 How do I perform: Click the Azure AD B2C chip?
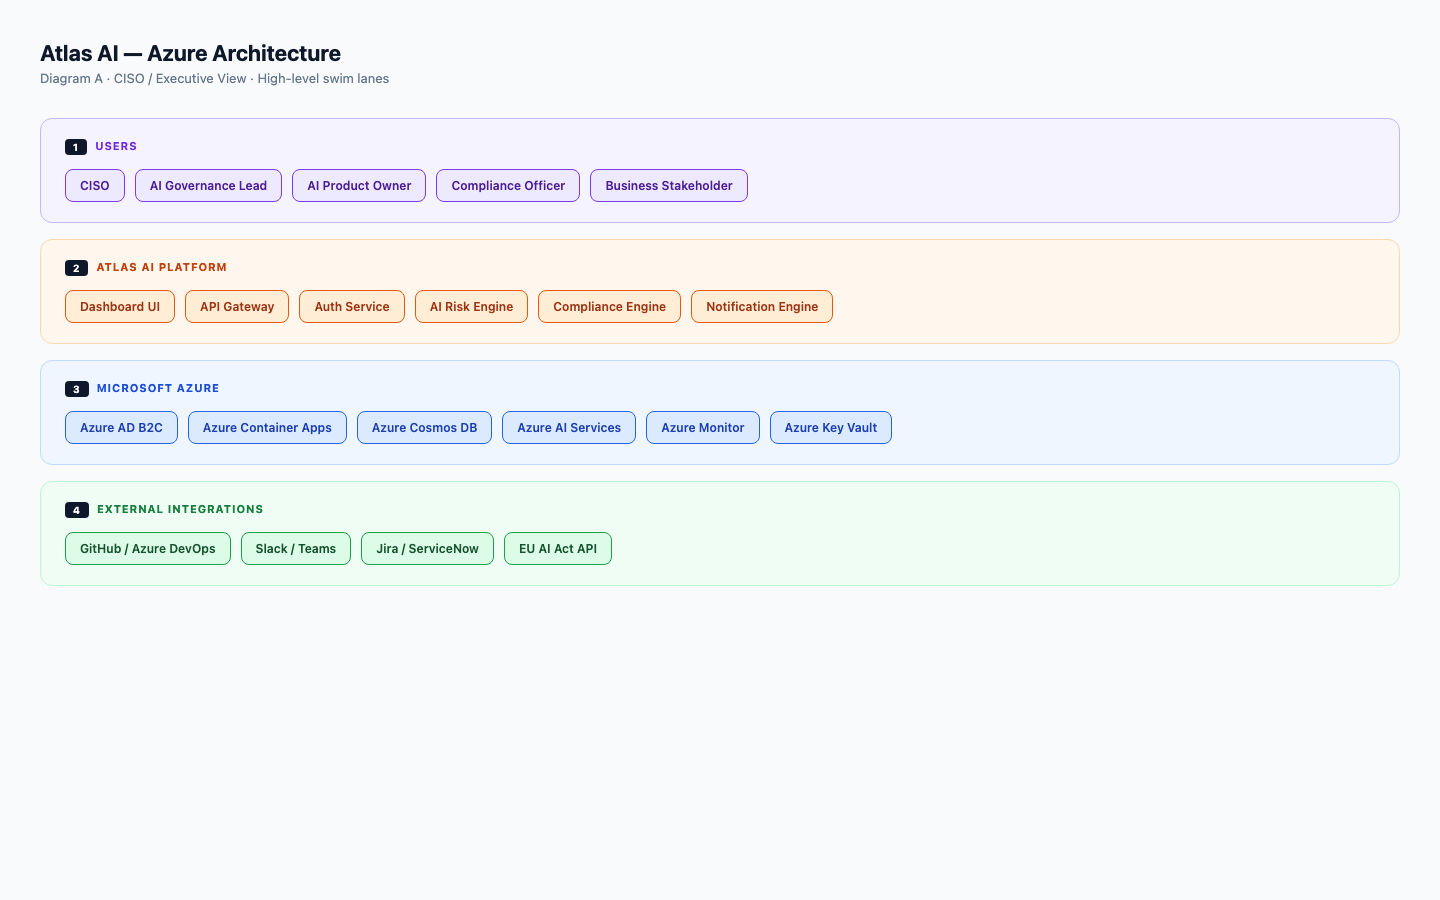tap(121, 428)
